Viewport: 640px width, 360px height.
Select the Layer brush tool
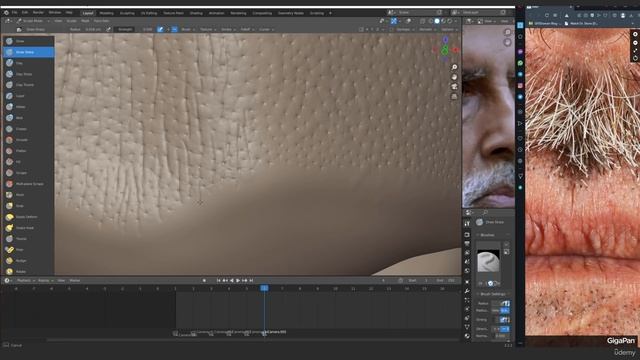tap(28, 96)
